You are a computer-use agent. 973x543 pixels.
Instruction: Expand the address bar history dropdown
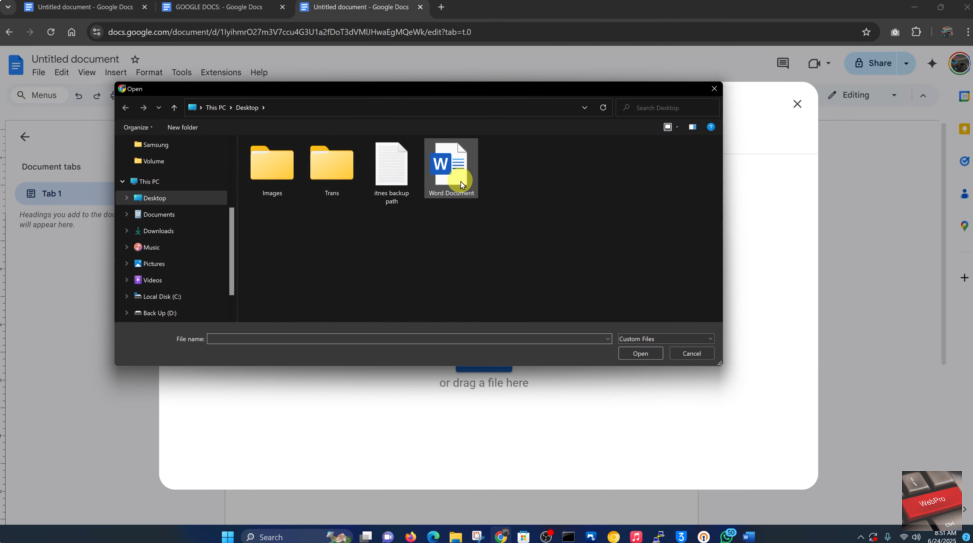click(x=585, y=107)
